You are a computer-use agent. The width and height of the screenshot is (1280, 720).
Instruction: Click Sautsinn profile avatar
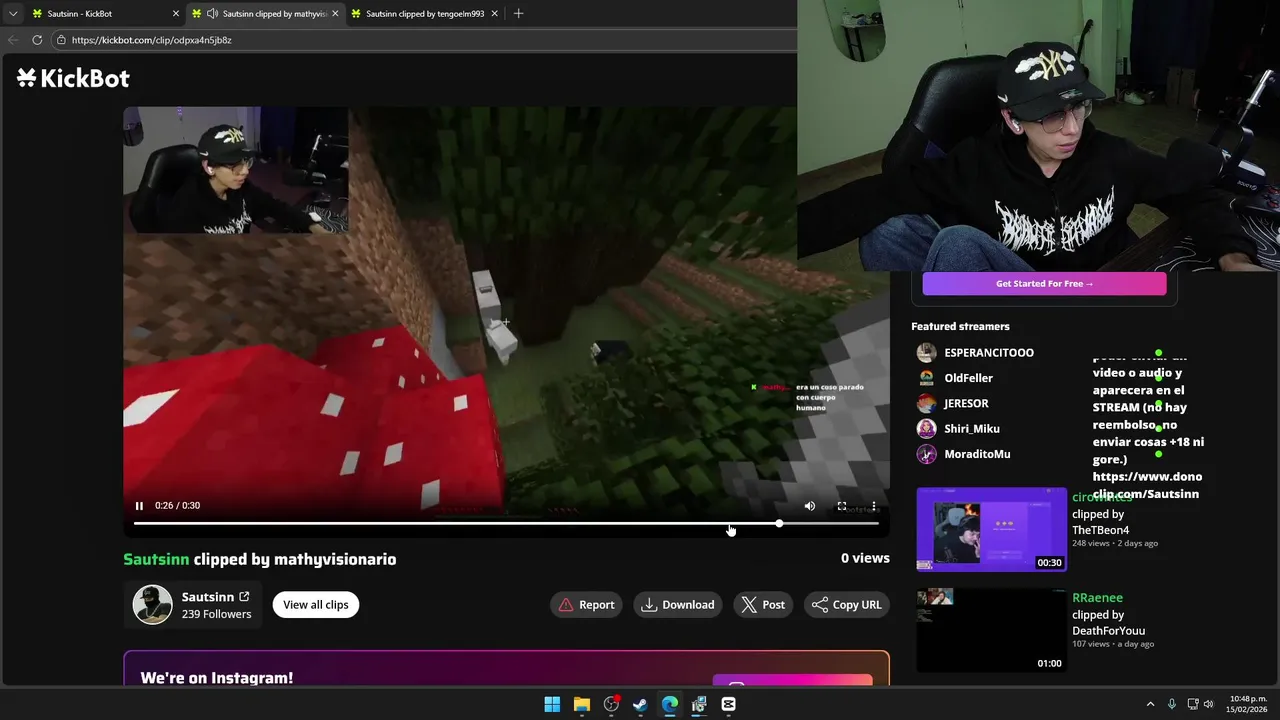[x=153, y=605]
